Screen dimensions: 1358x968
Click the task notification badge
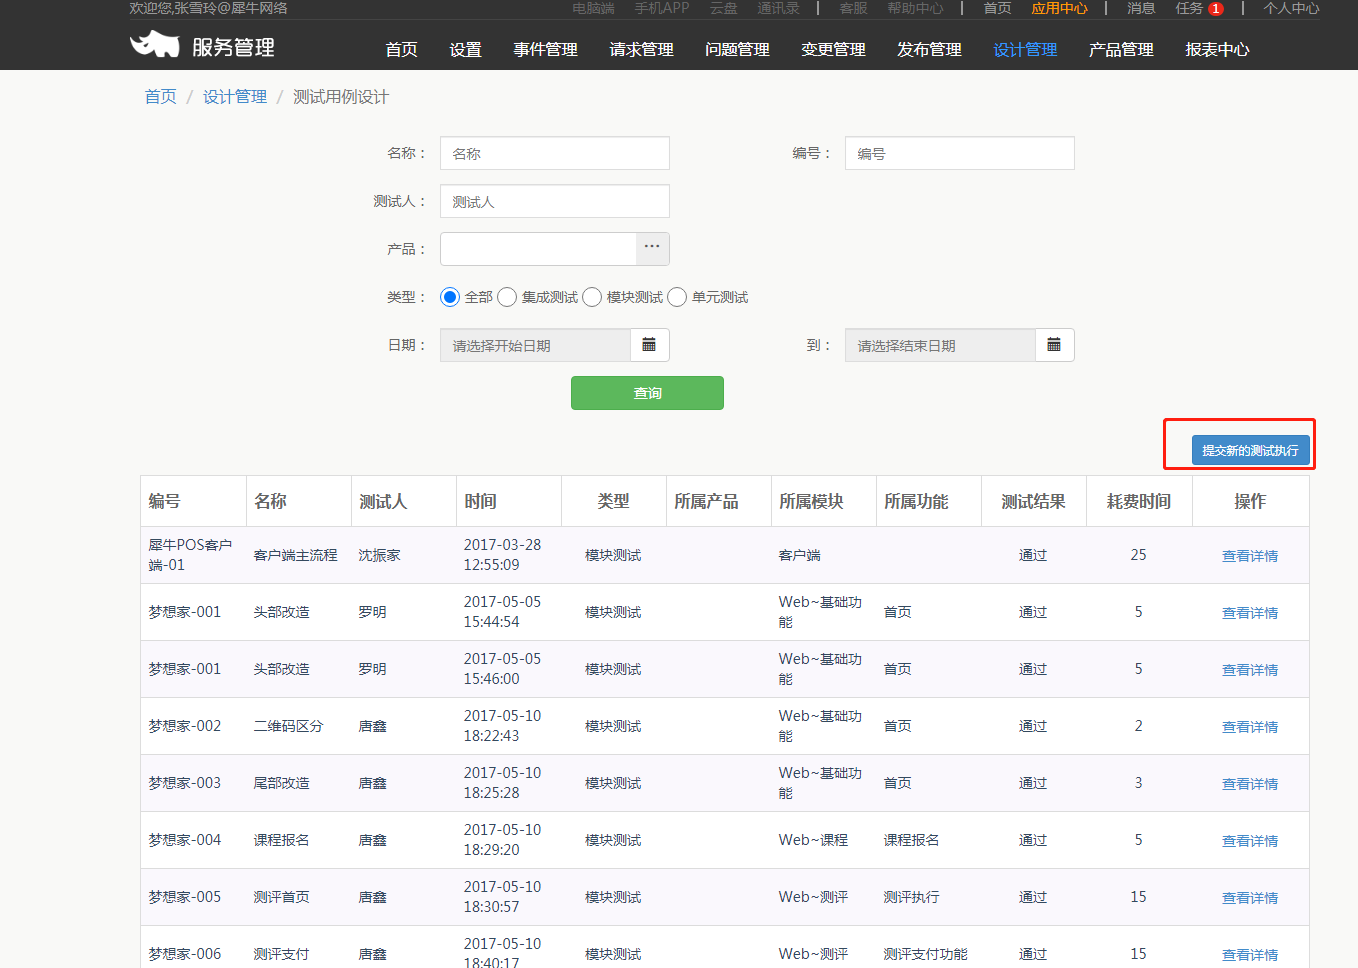point(1215,9)
